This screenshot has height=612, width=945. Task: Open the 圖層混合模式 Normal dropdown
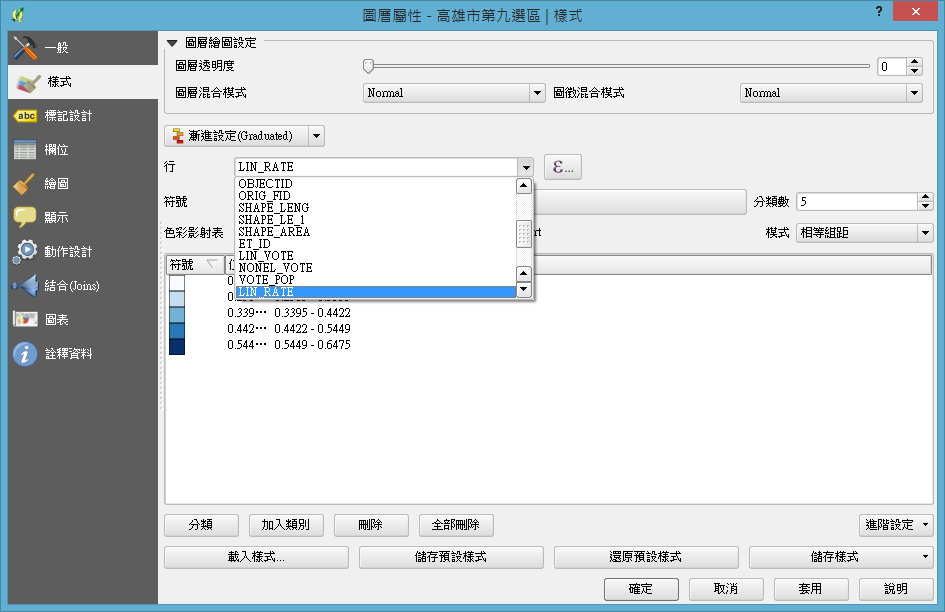(453, 93)
